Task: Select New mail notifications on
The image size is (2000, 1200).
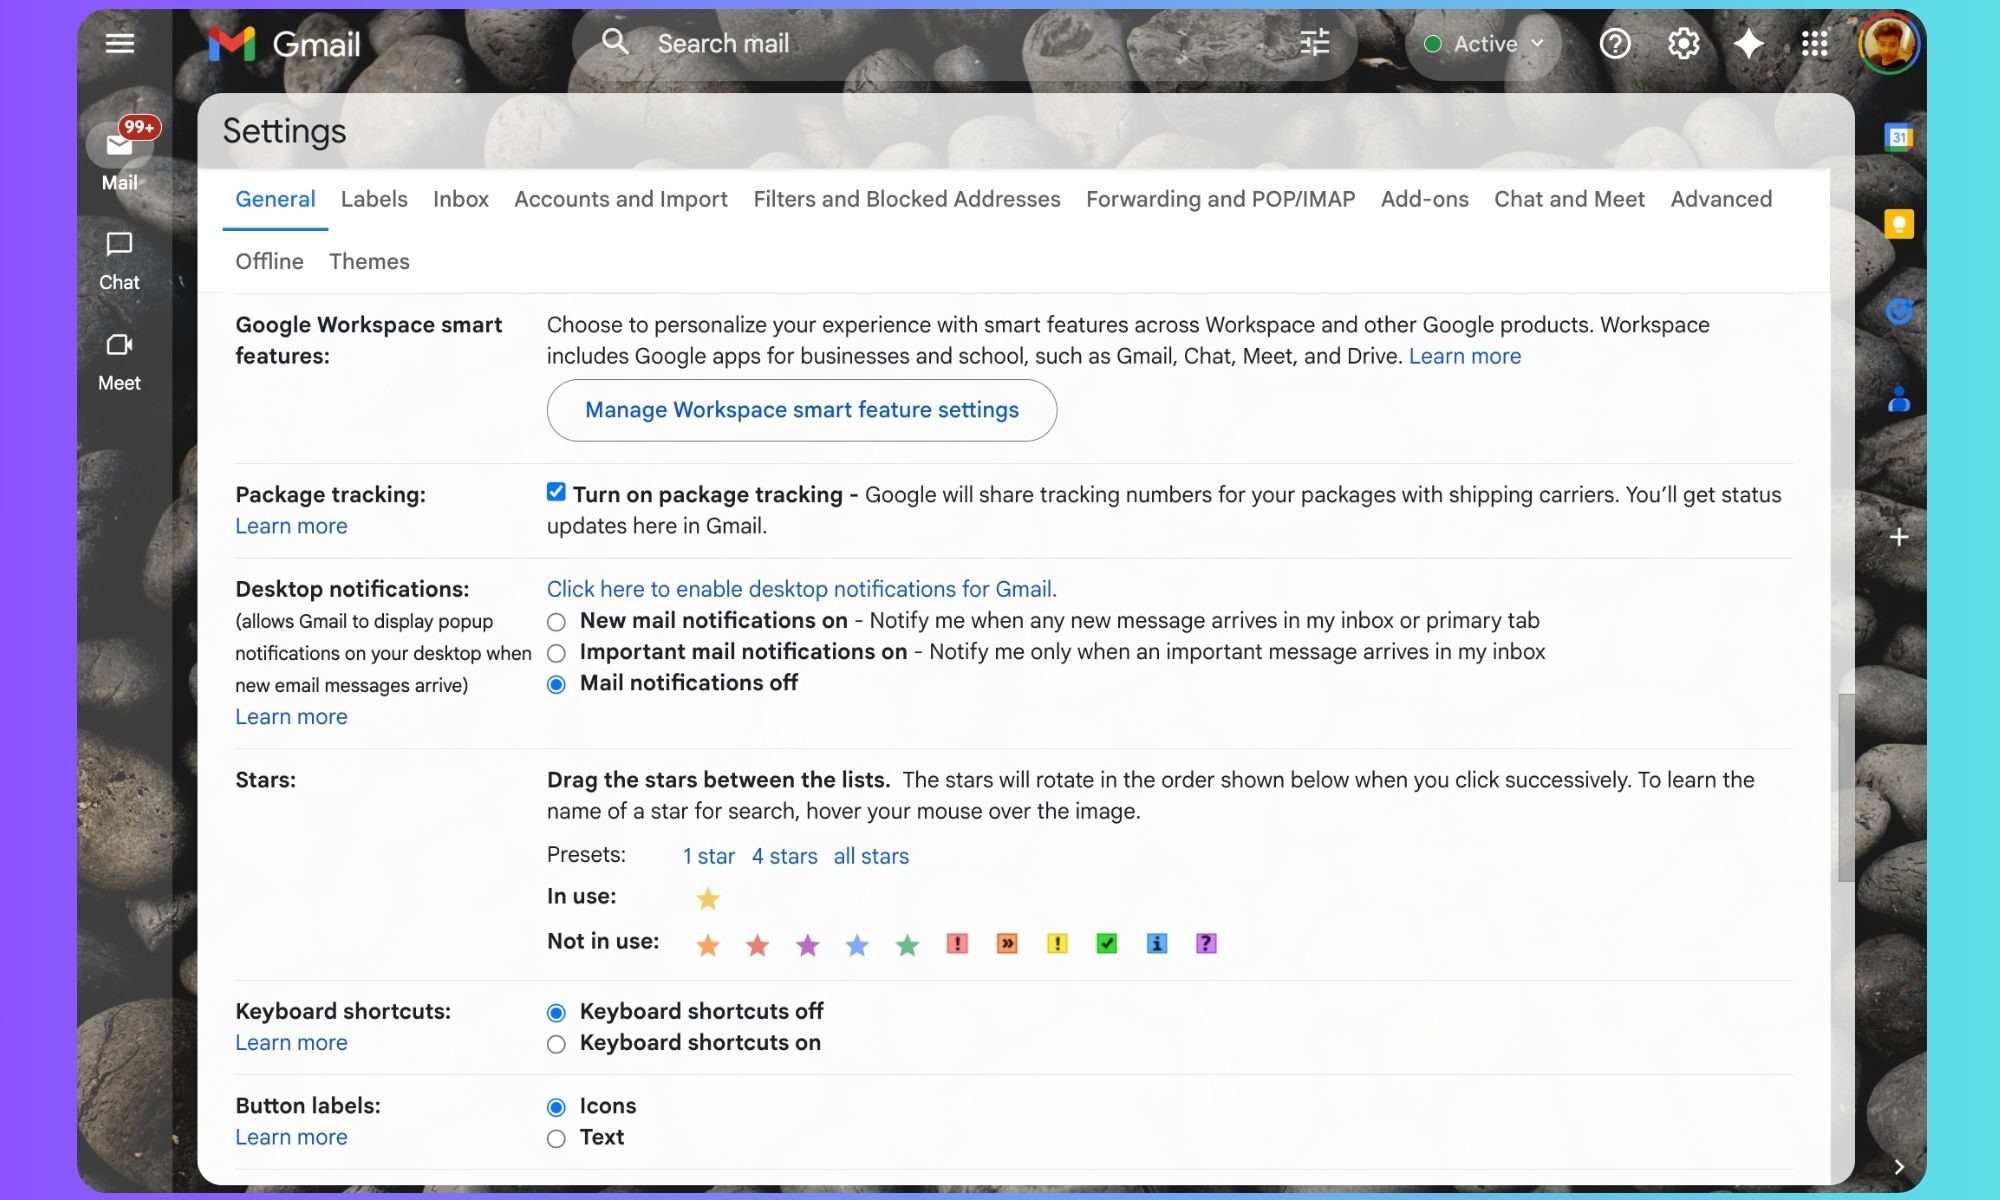Action: click(556, 622)
